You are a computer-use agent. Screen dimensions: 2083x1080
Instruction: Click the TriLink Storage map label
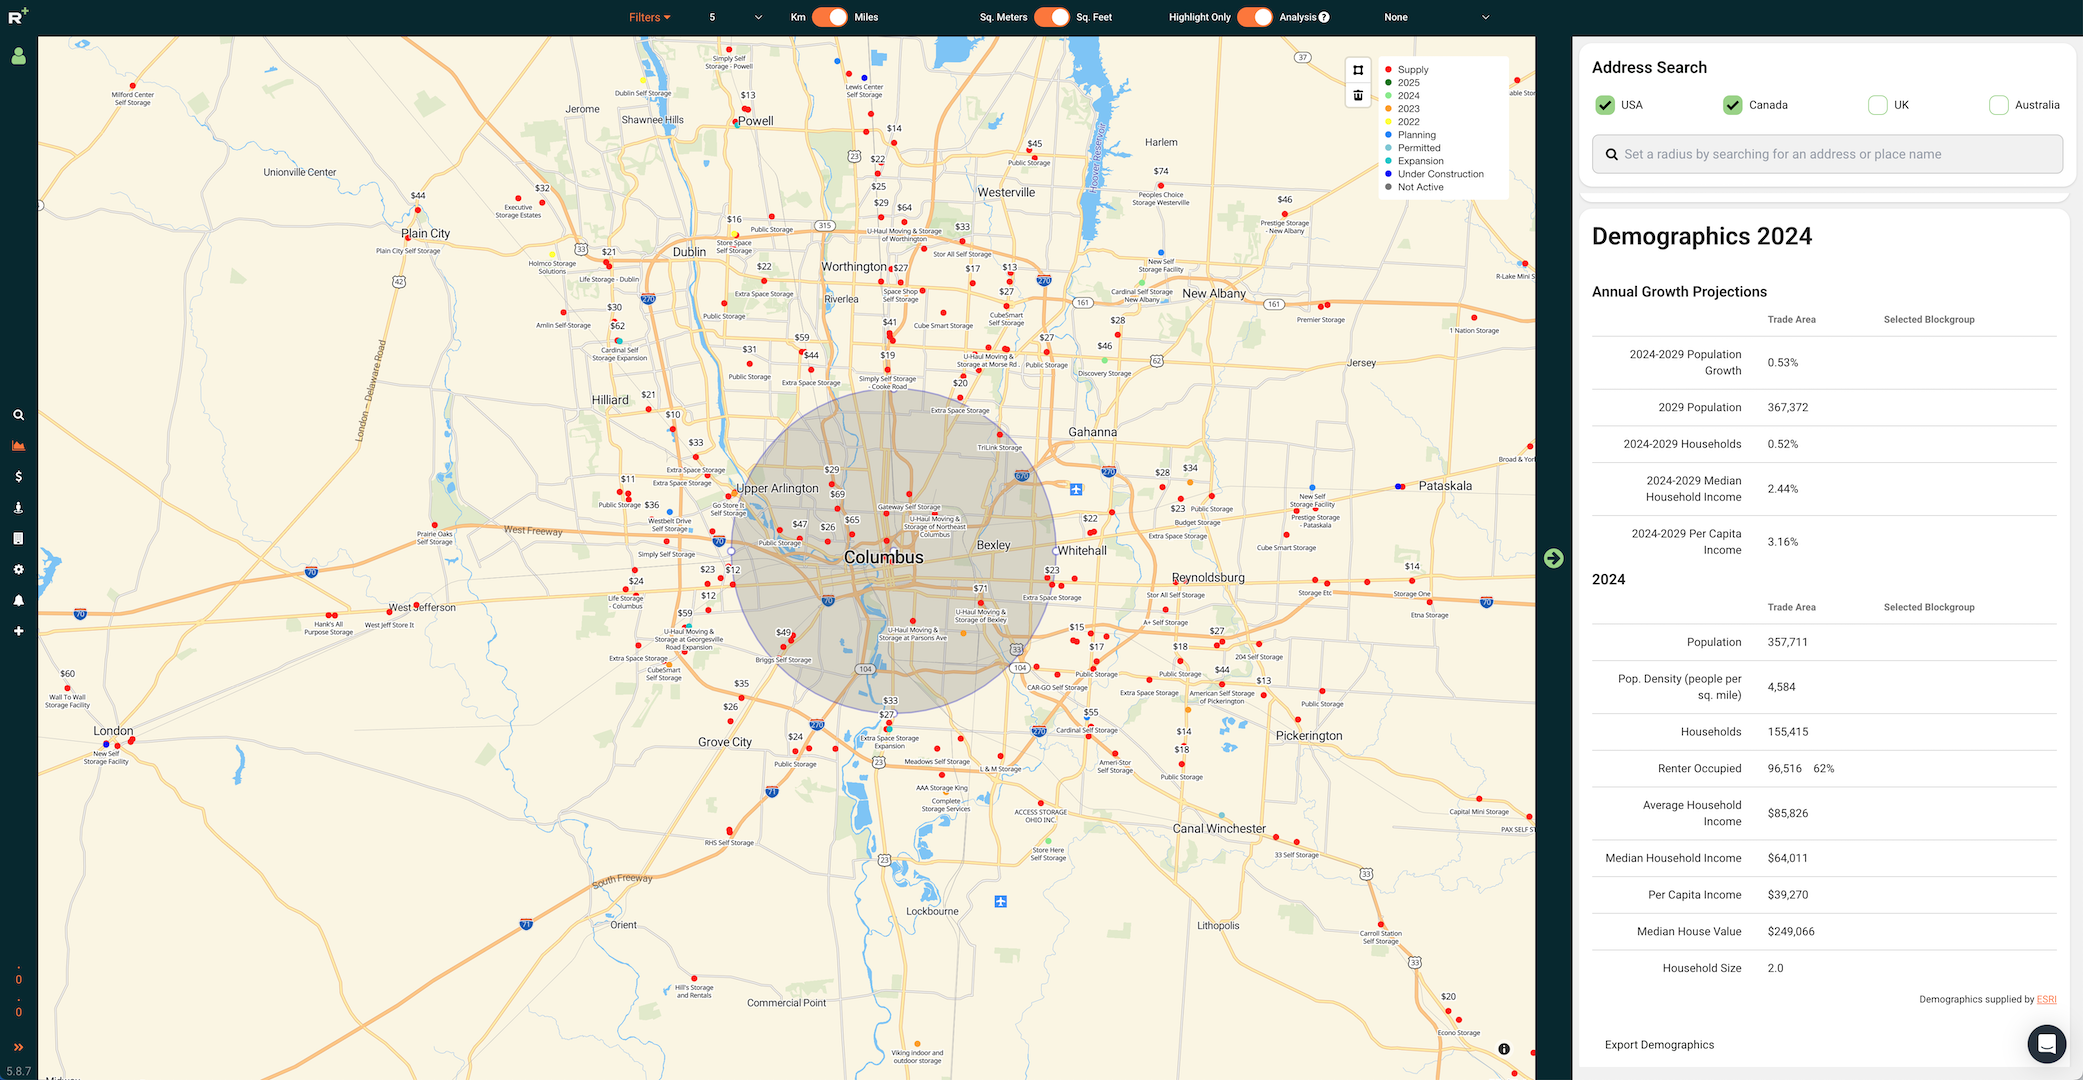(x=999, y=447)
